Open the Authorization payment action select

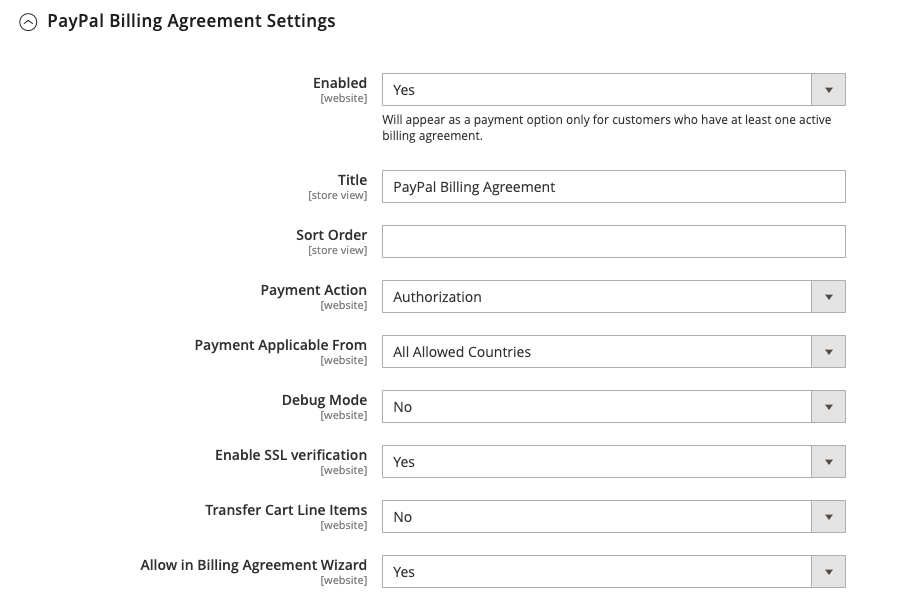click(x=614, y=297)
